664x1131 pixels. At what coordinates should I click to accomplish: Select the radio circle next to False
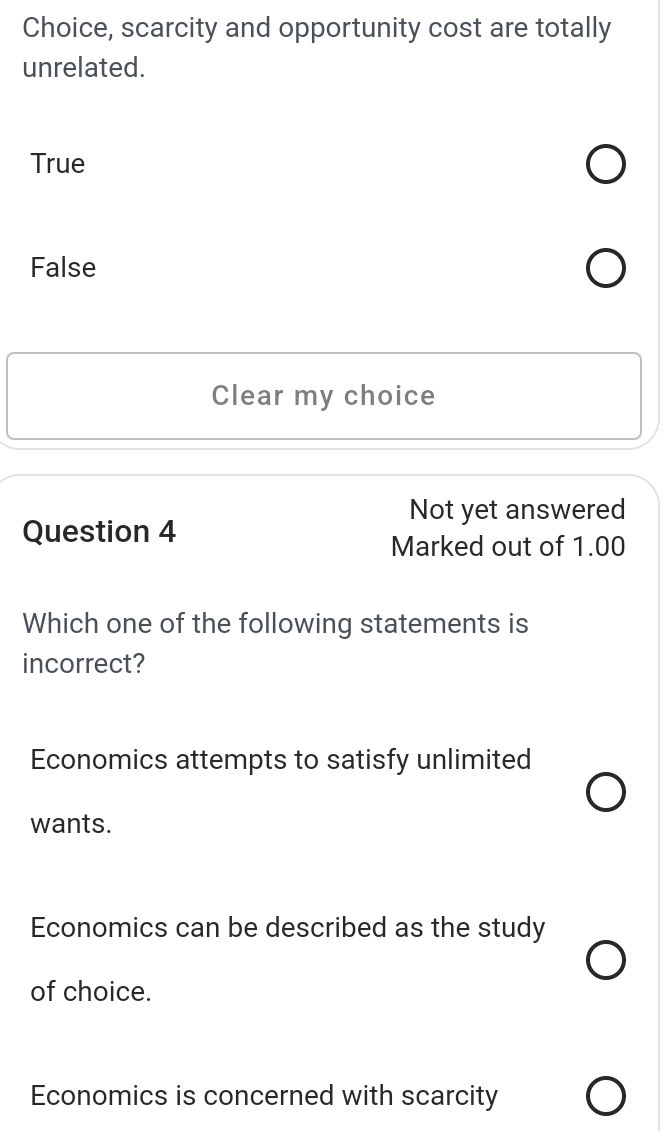tap(606, 268)
